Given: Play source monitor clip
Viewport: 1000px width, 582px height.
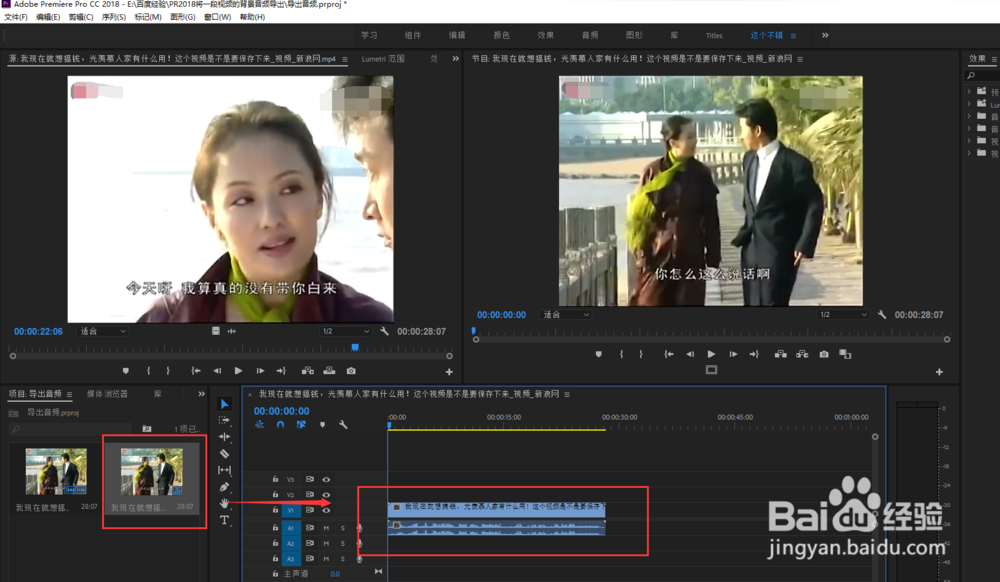Looking at the screenshot, I should coord(239,371).
